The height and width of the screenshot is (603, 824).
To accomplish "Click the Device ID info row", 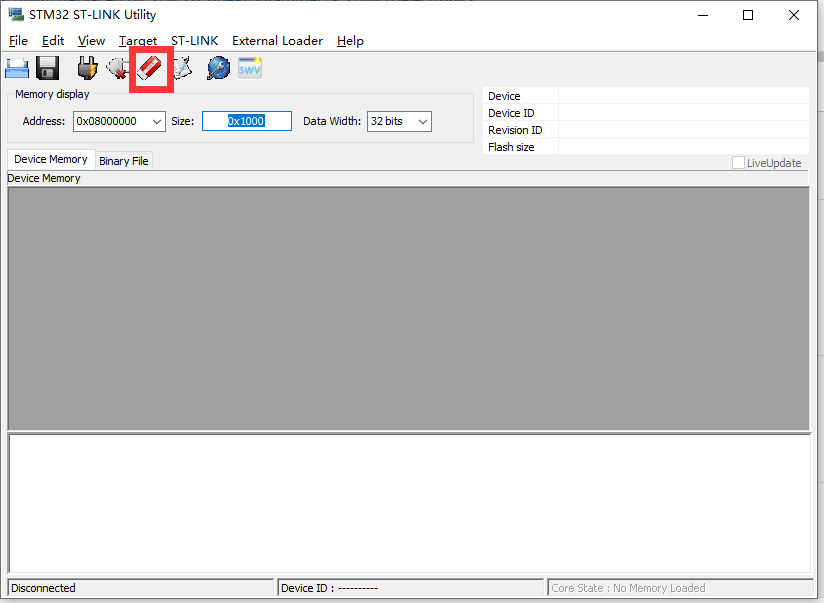I will (646, 113).
